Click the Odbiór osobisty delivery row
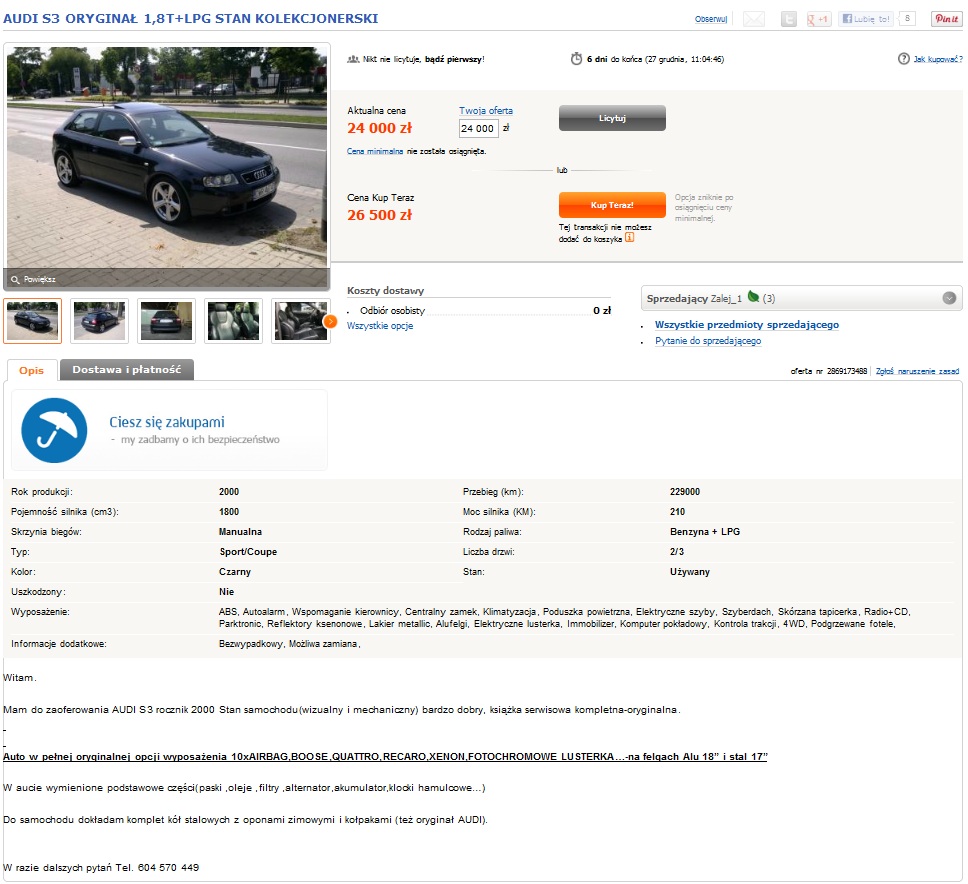This screenshot has height=884, width=968. (x=478, y=311)
